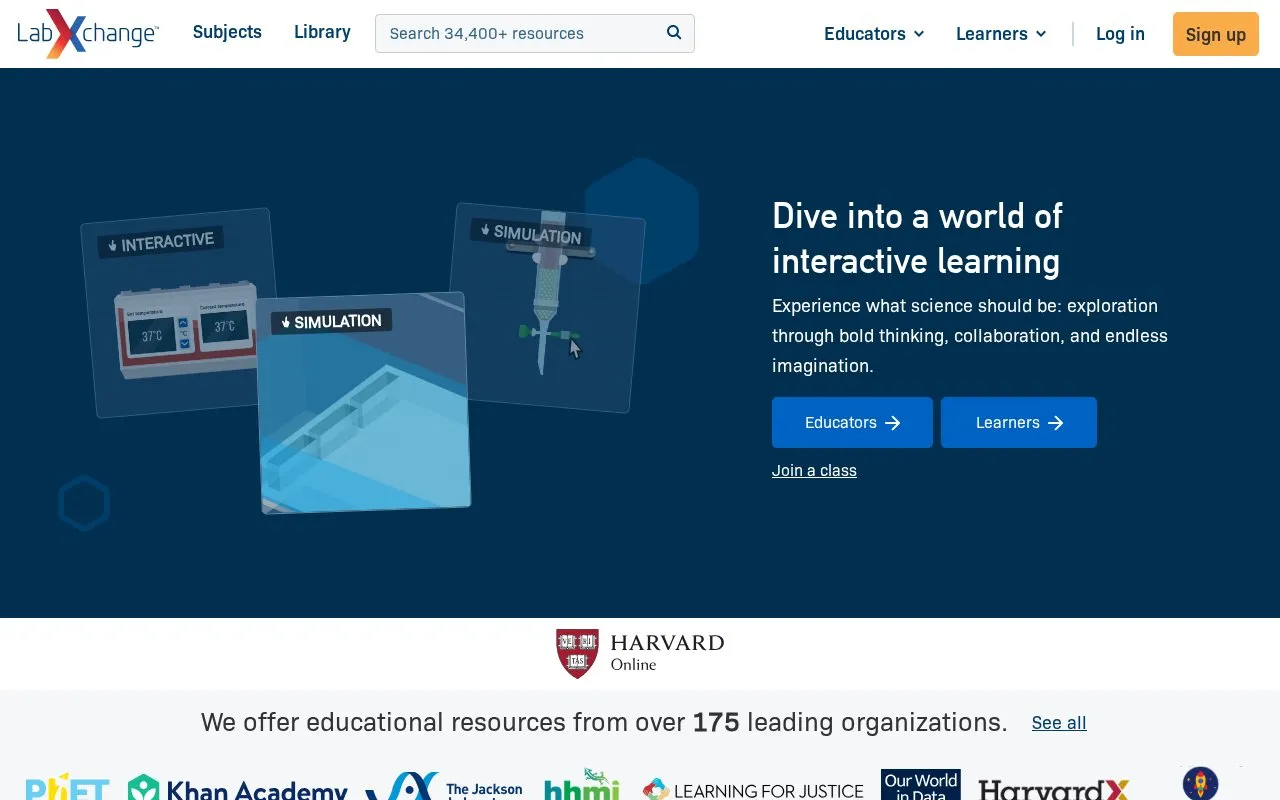This screenshot has height=800, width=1280.
Task: Click the search magnifier icon
Action: 674,33
